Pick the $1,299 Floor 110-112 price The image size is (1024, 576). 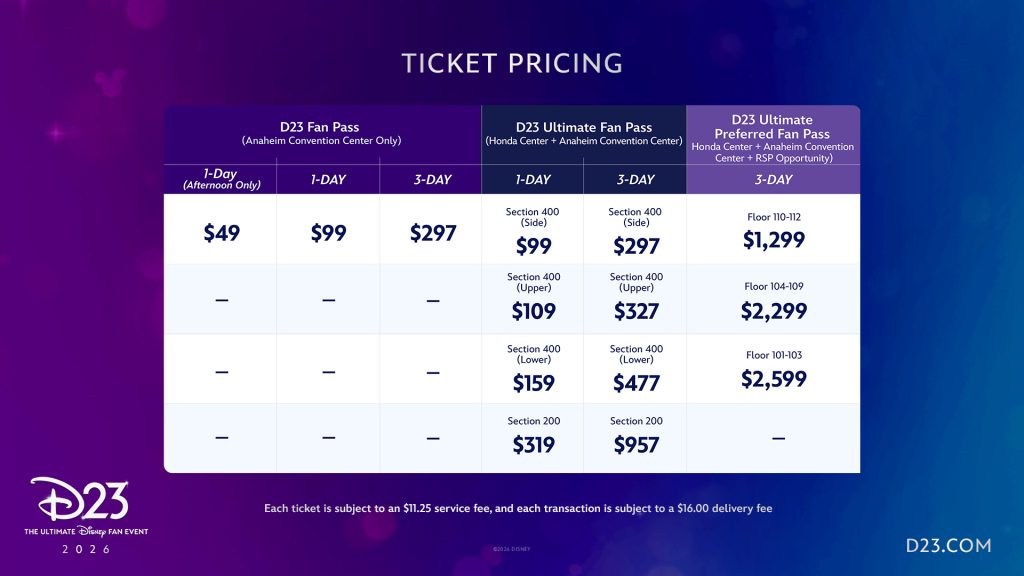[x=773, y=240]
